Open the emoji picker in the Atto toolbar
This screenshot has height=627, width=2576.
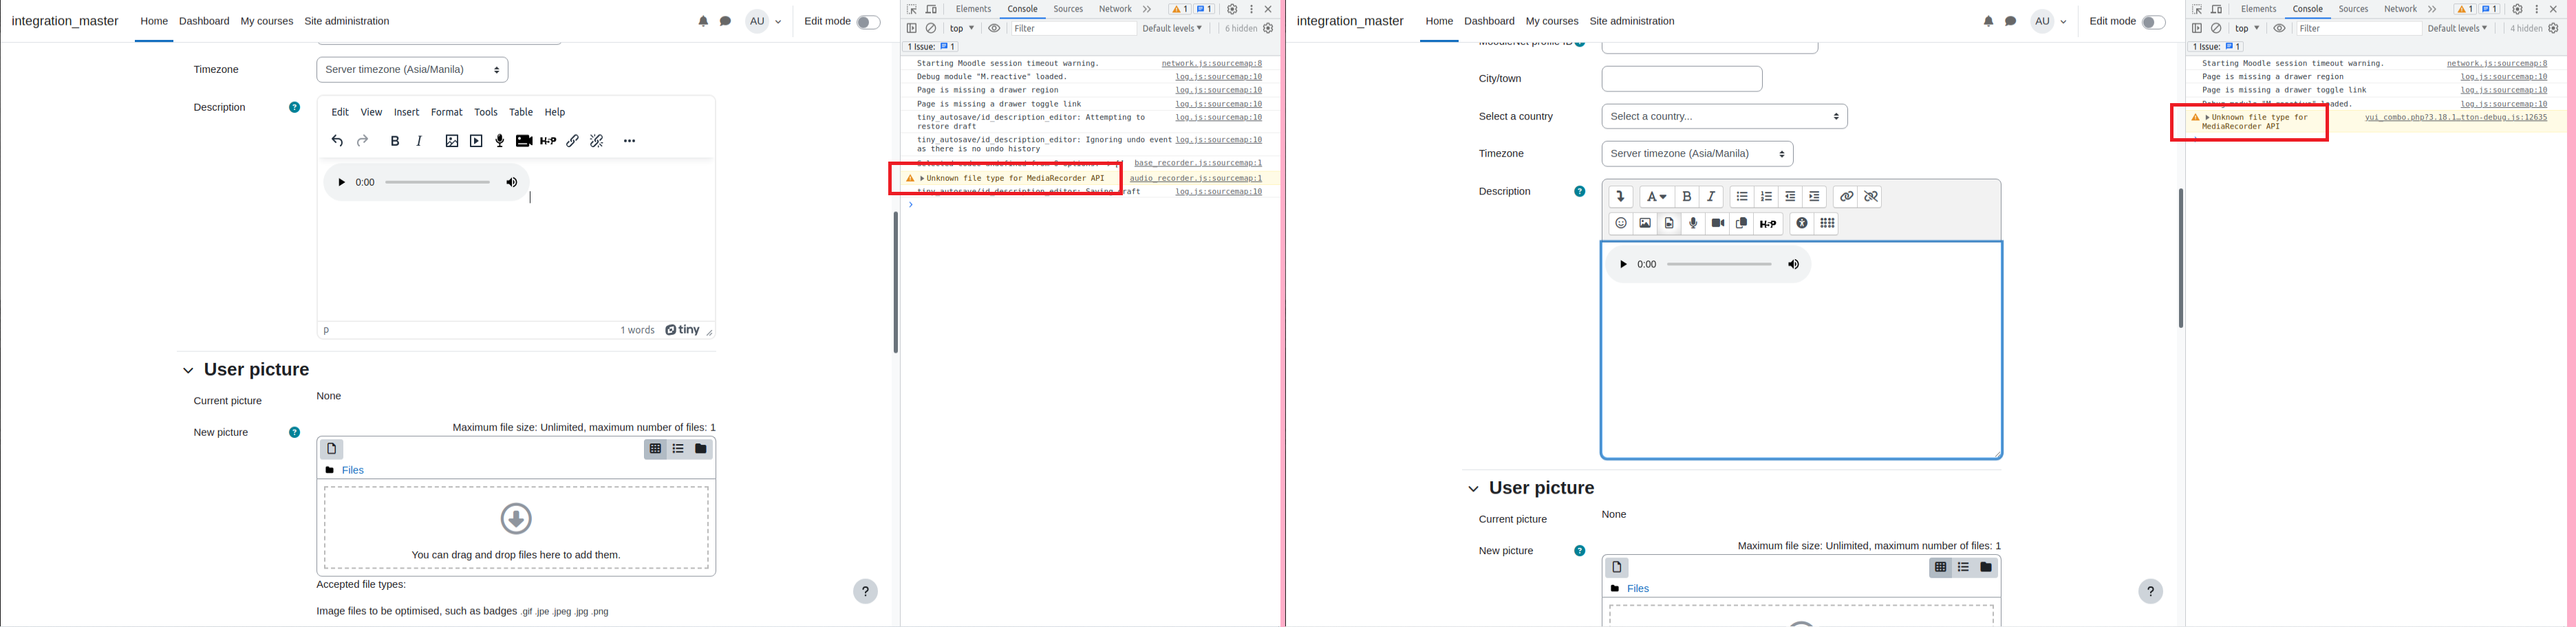coord(1621,224)
